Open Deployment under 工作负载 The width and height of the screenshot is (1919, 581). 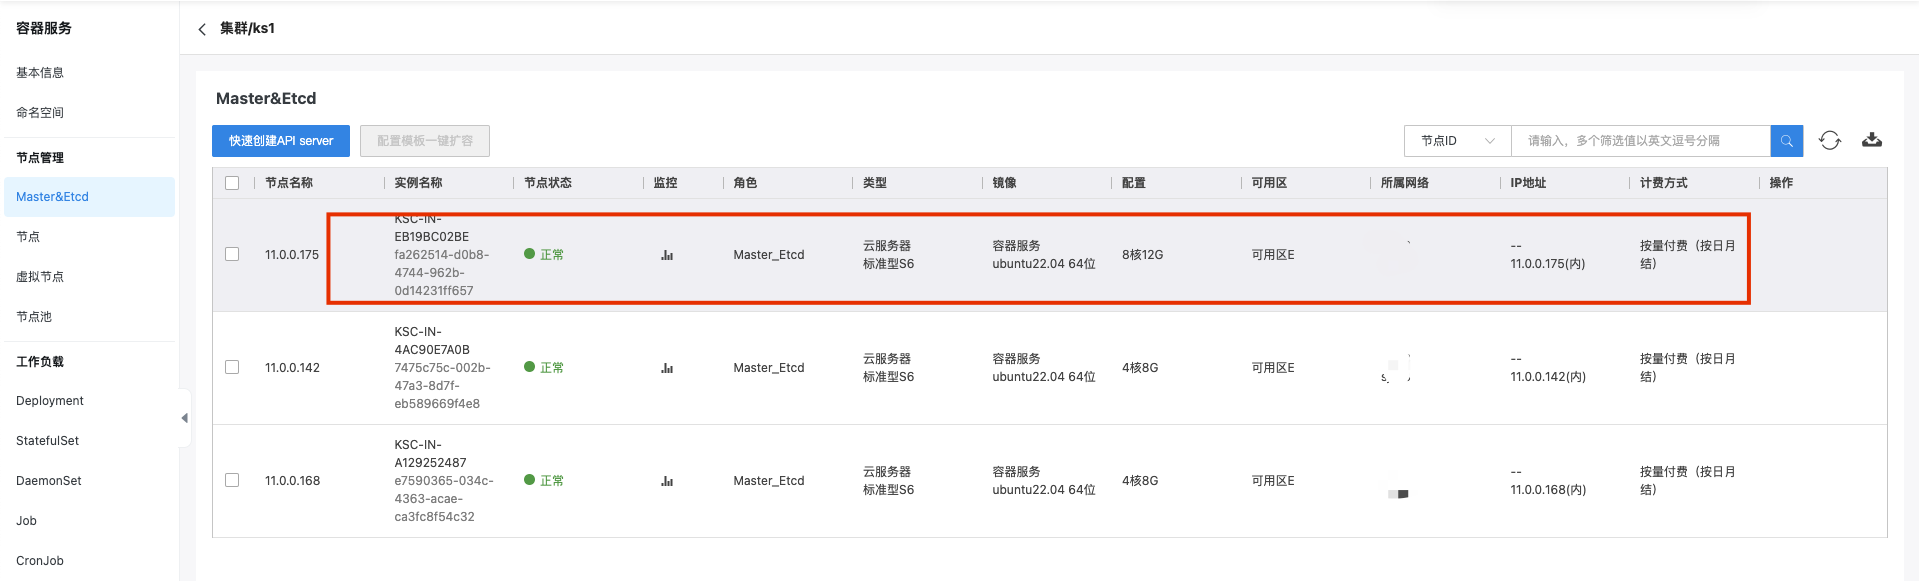(50, 401)
